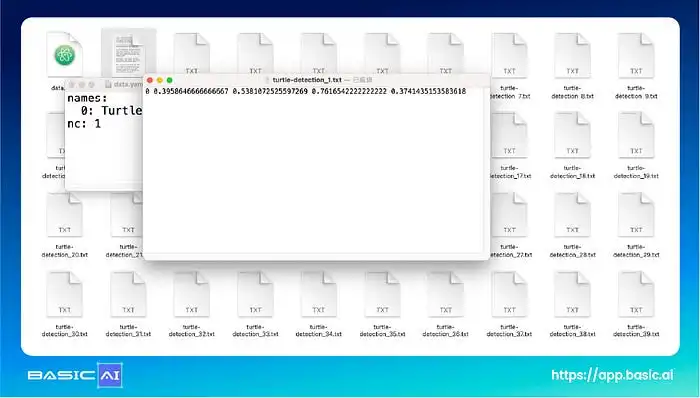Select the turtle-detection_7.txt file icon

[509, 55]
